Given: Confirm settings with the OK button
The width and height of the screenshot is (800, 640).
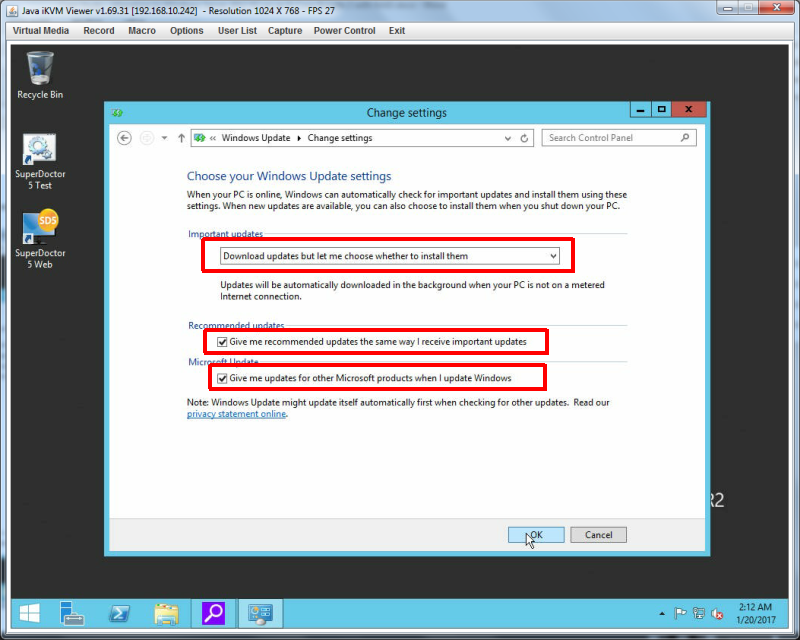Looking at the screenshot, I should (x=536, y=534).
